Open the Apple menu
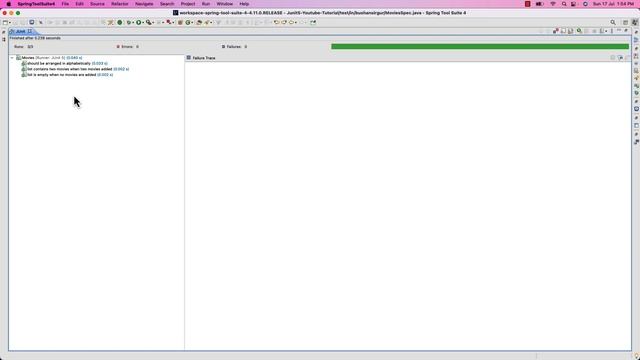640x360 pixels. (x=9, y=4)
